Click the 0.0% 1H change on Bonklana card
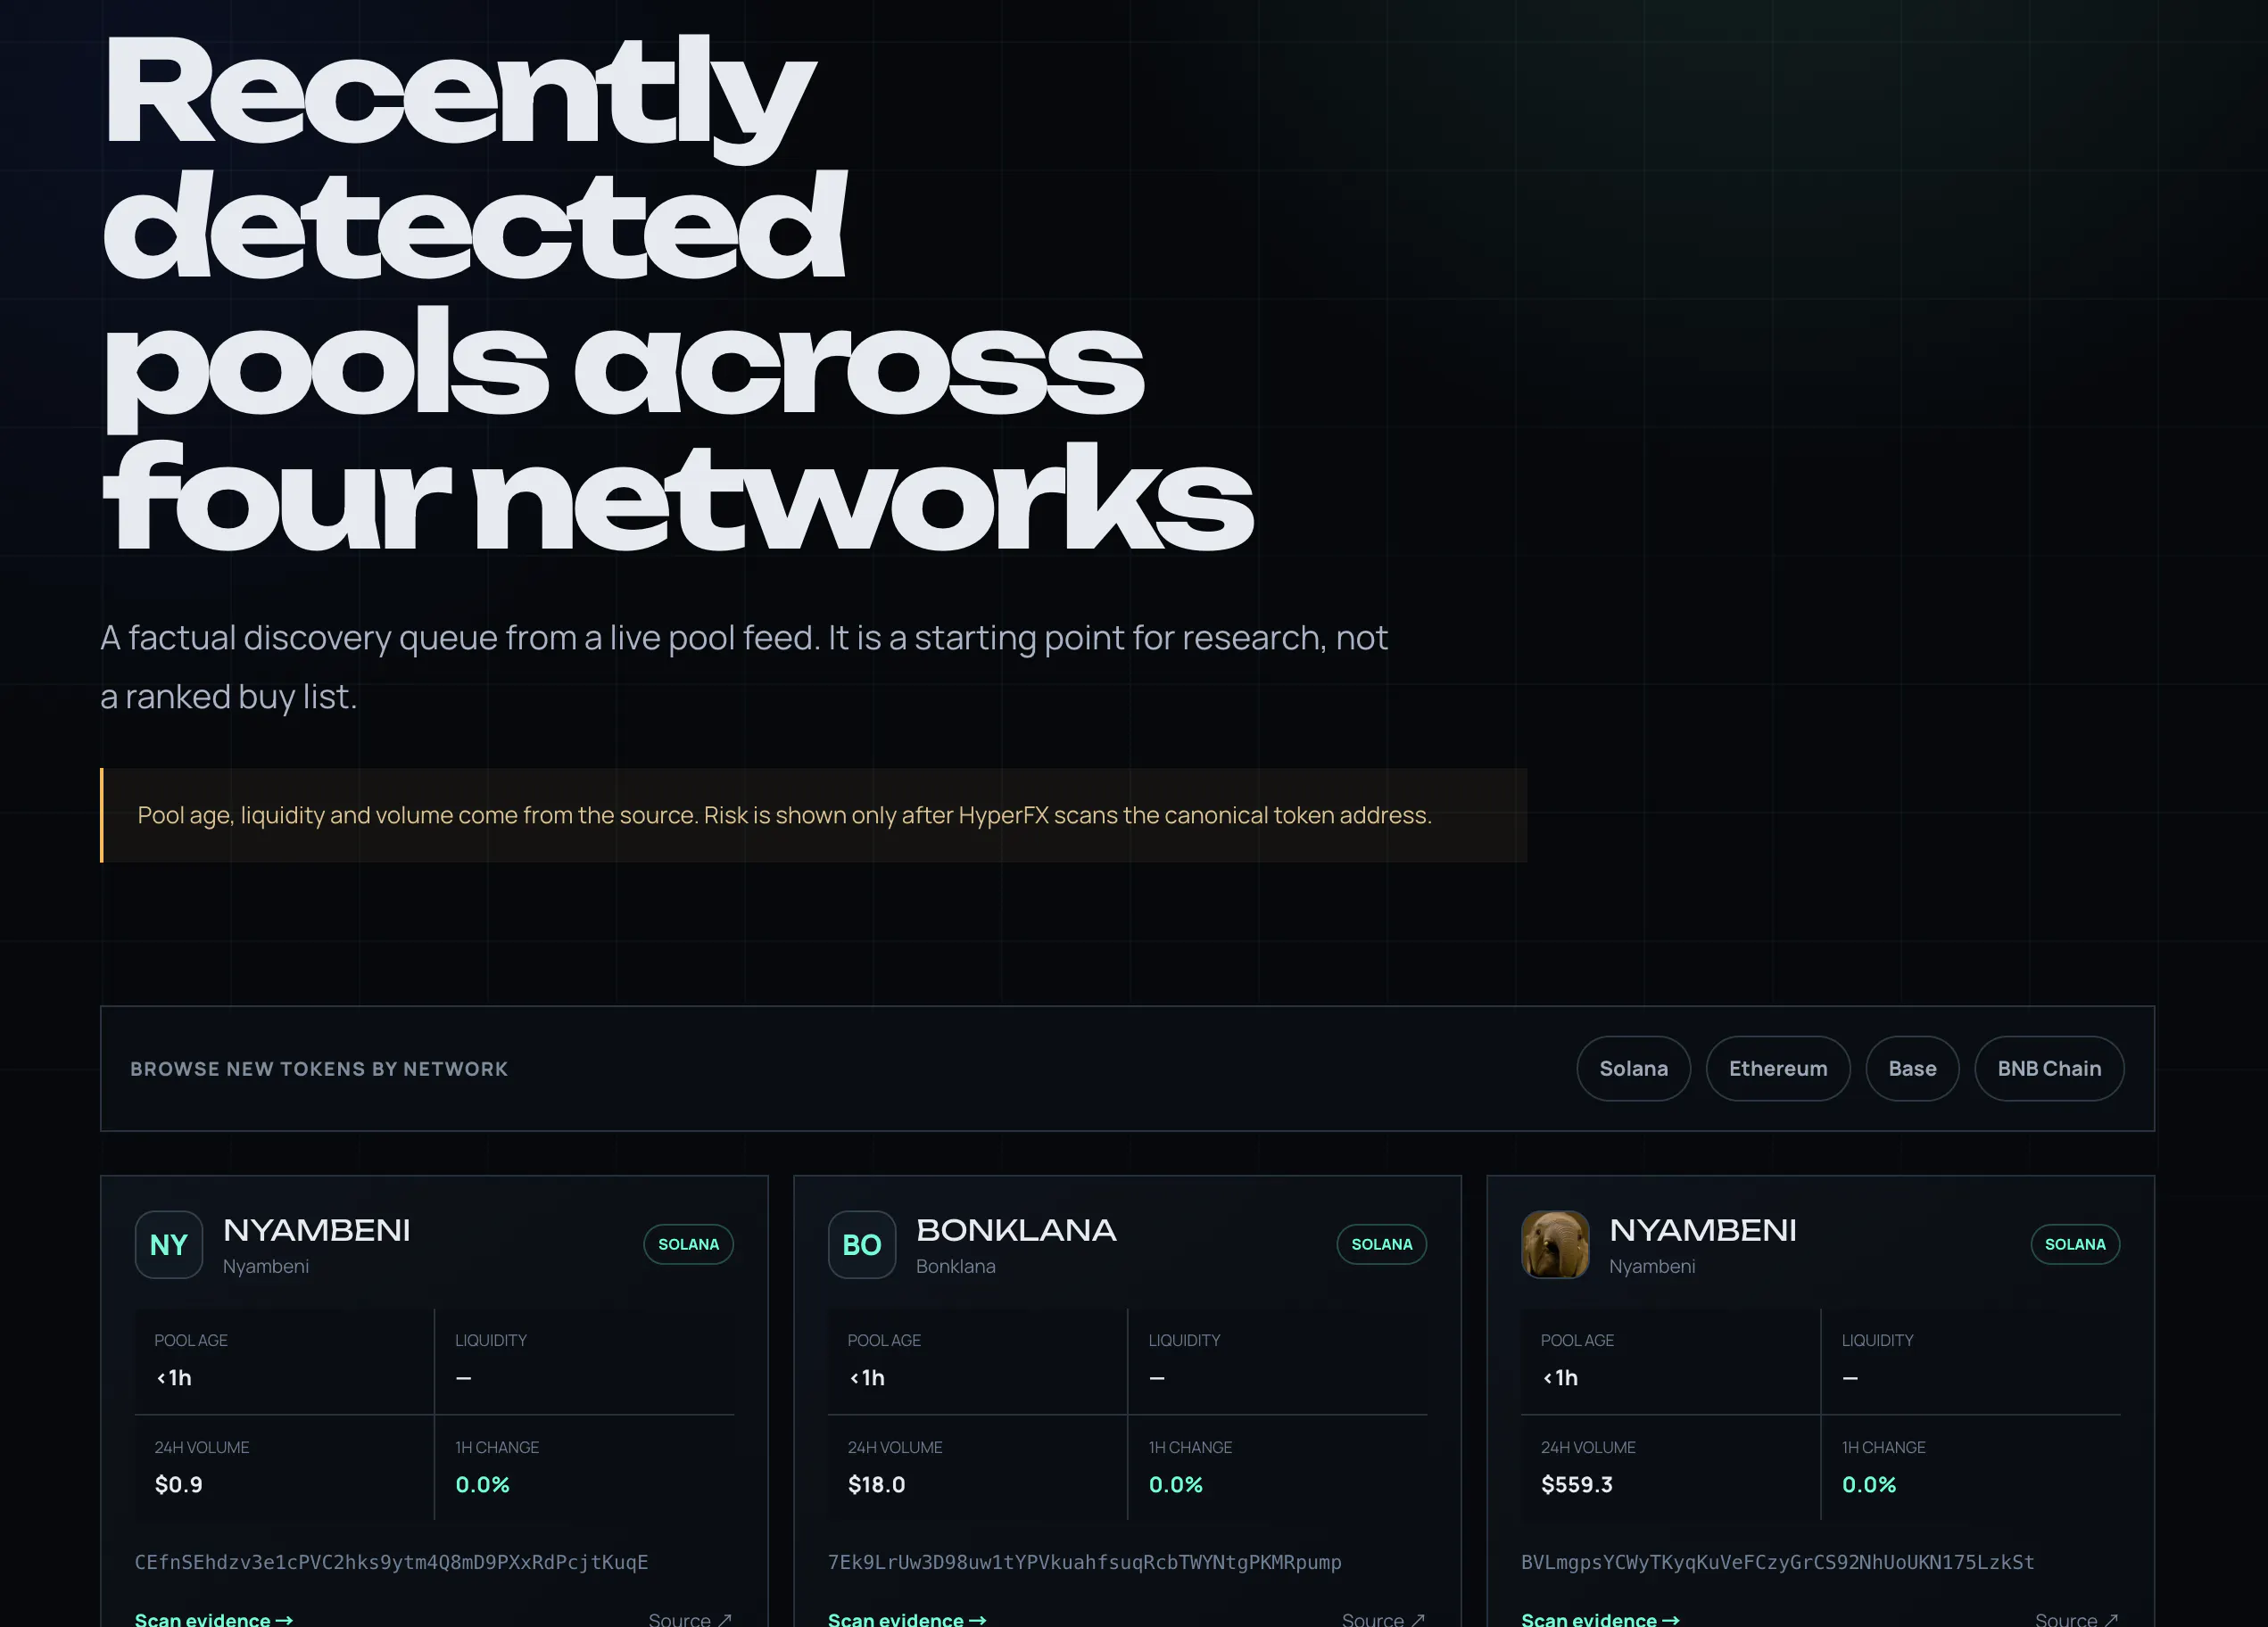The width and height of the screenshot is (2268, 1627). click(1175, 1484)
